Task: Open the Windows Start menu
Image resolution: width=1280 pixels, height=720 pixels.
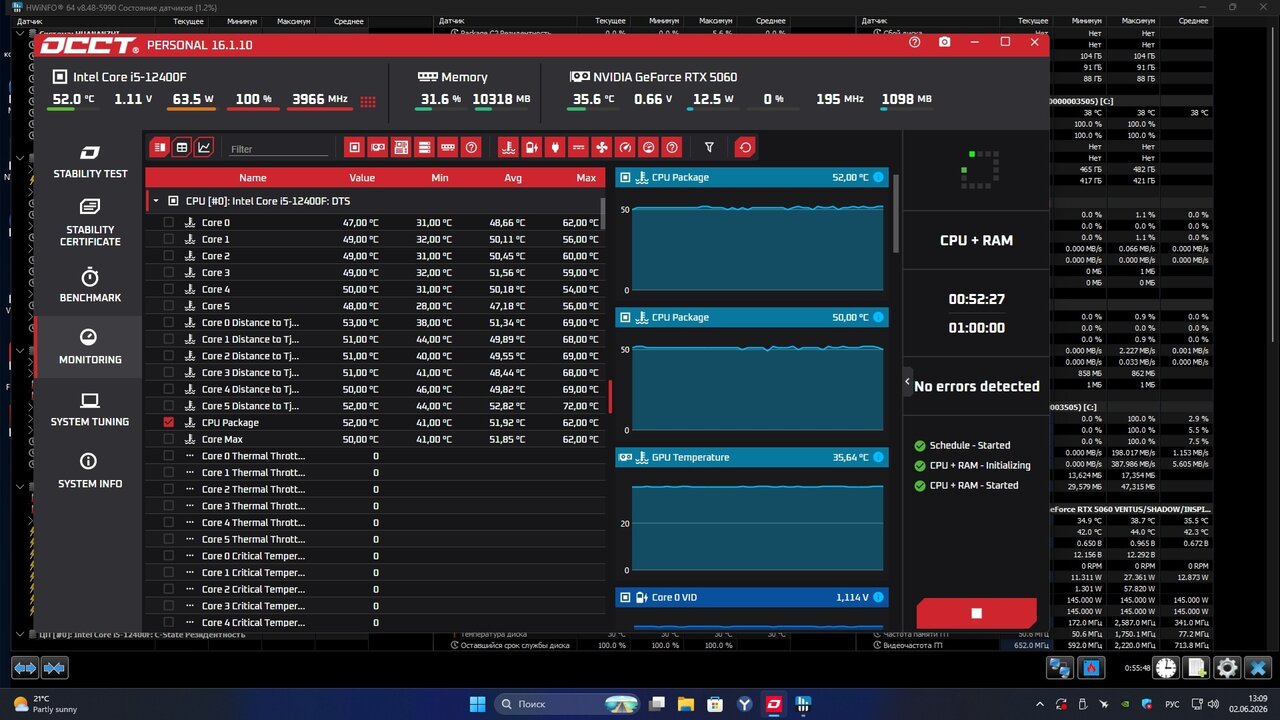Action: click(477, 703)
